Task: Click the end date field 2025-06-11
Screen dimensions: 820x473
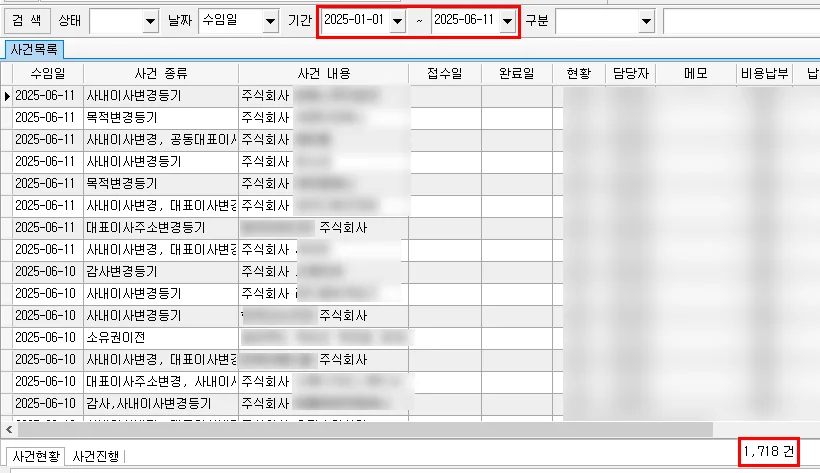Action: coord(465,20)
